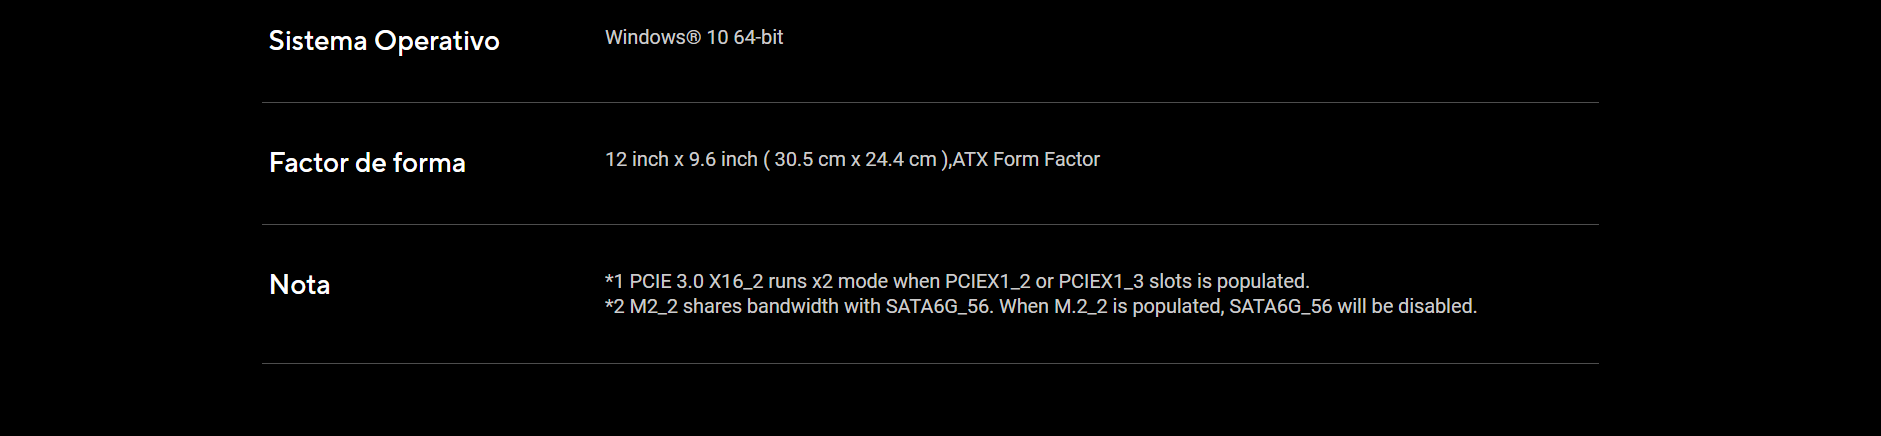Click the "Nota" section heading
The height and width of the screenshot is (436, 1881).
click(x=299, y=284)
